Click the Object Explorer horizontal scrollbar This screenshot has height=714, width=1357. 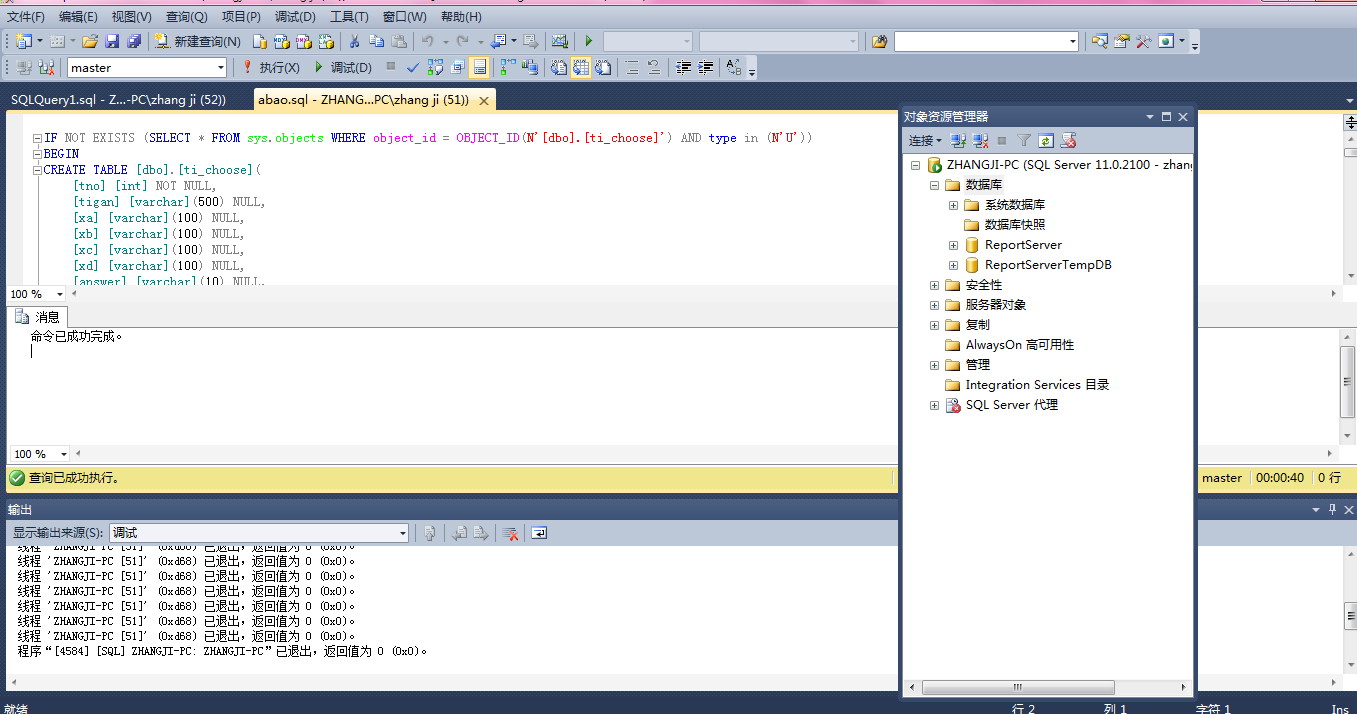coord(1017,687)
